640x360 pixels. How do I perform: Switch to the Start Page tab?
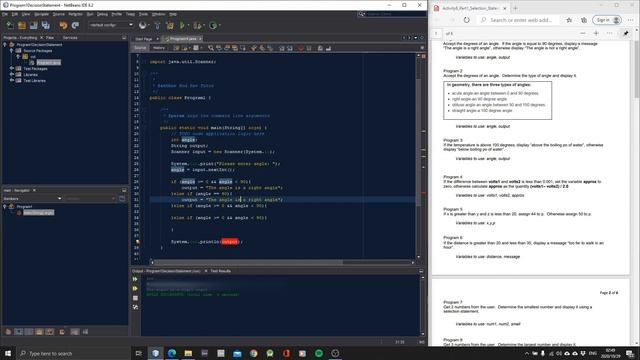tap(144, 39)
